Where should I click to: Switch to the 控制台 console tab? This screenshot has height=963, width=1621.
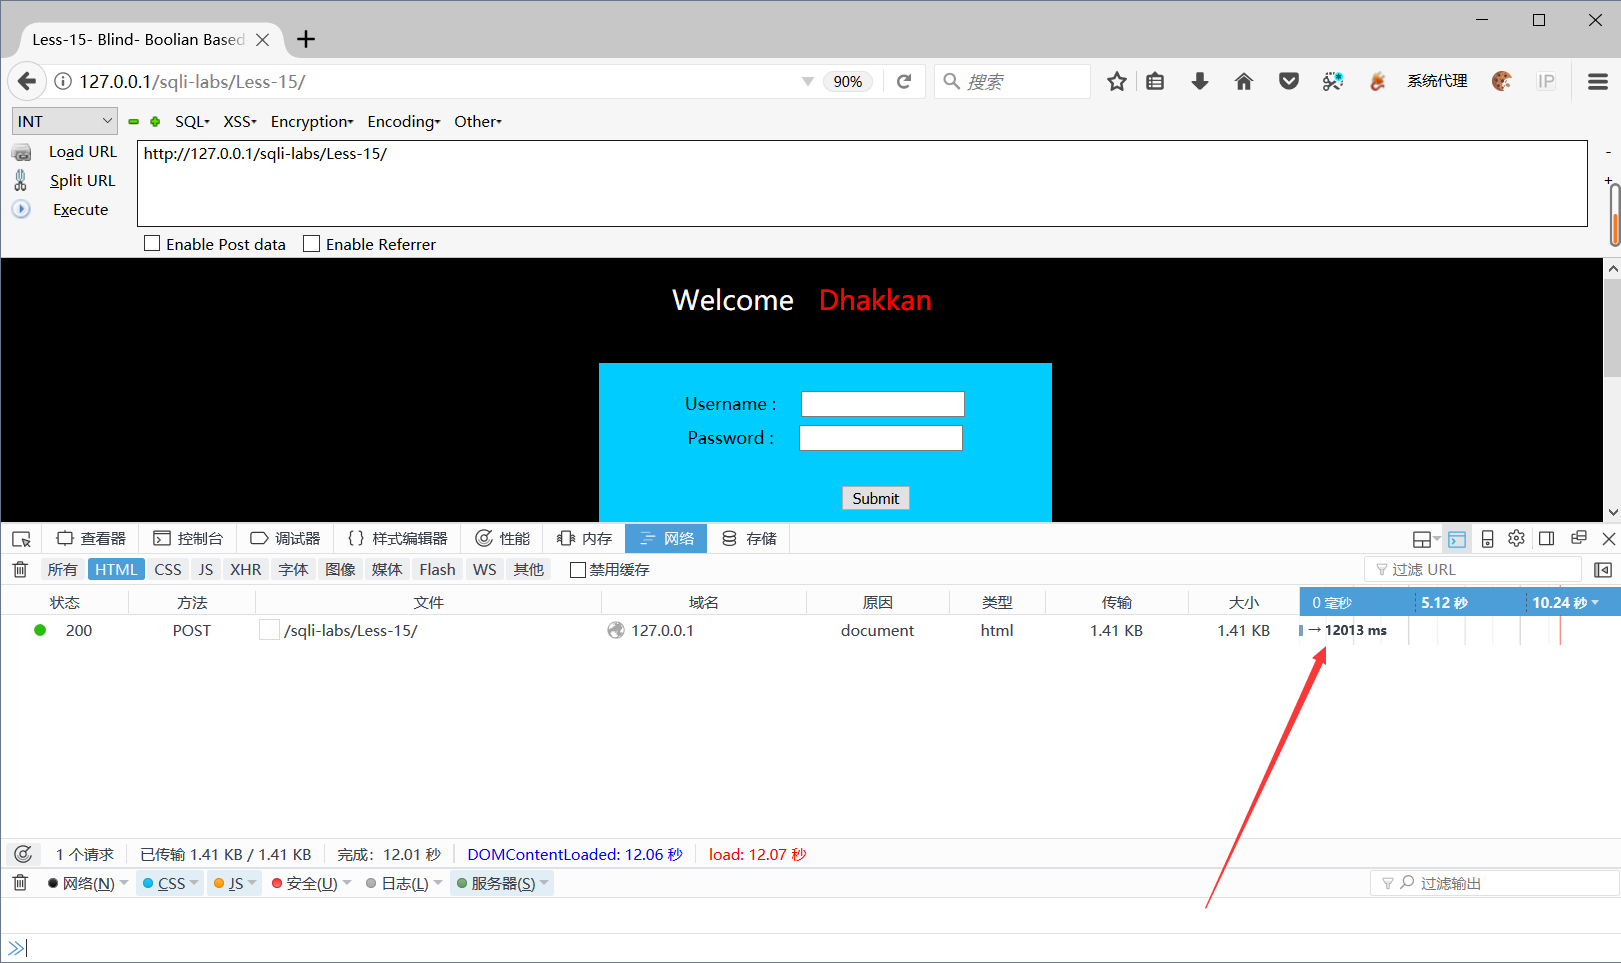pos(188,538)
